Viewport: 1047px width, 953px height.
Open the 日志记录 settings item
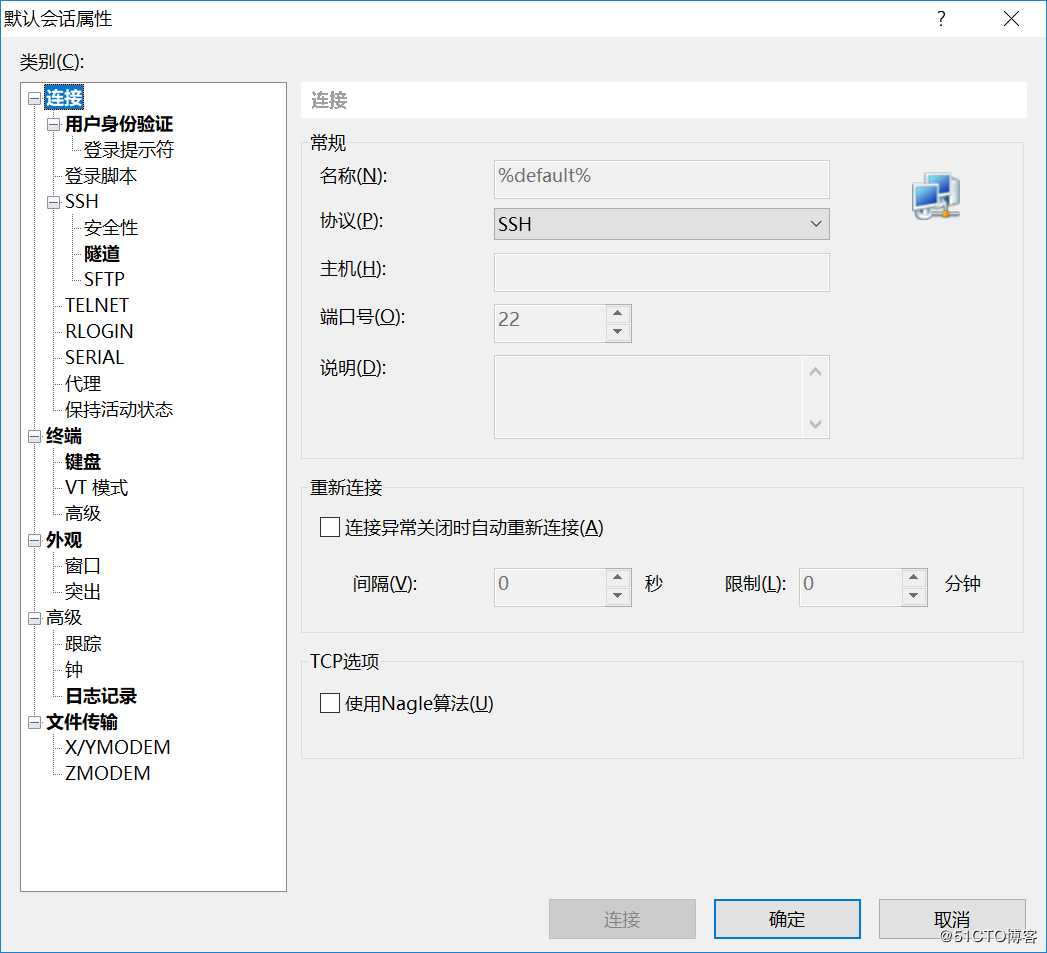point(101,696)
